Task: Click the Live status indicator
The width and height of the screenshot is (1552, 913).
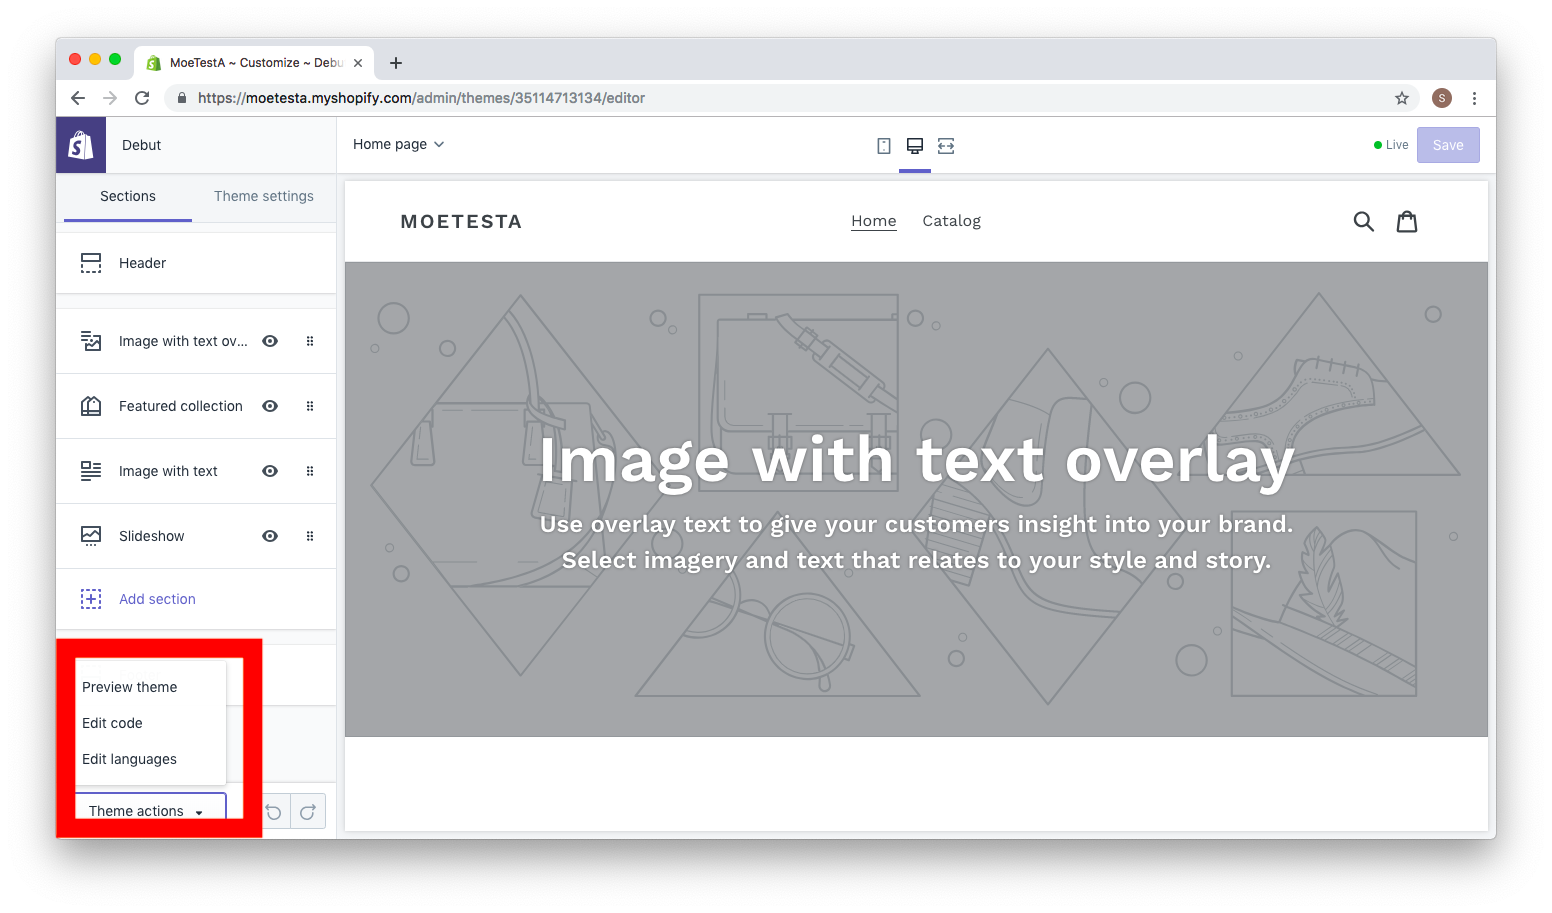Action: (1391, 145)
